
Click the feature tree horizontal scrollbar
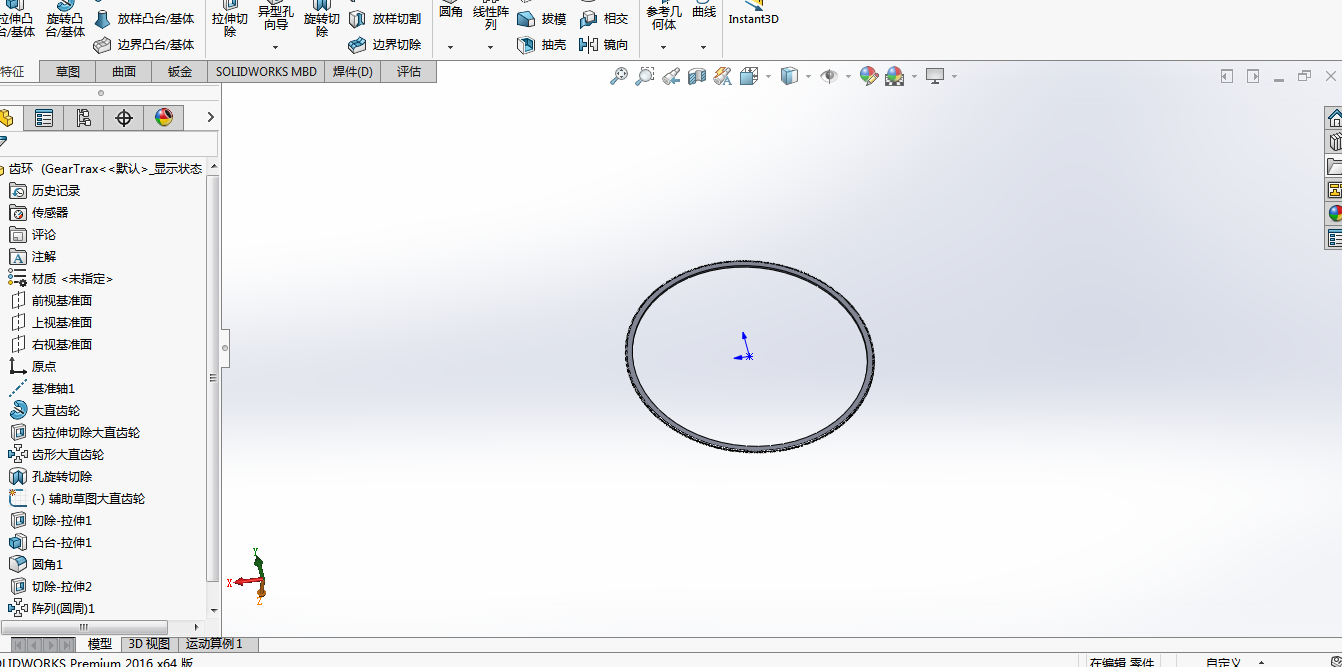[x=84, y=627]
